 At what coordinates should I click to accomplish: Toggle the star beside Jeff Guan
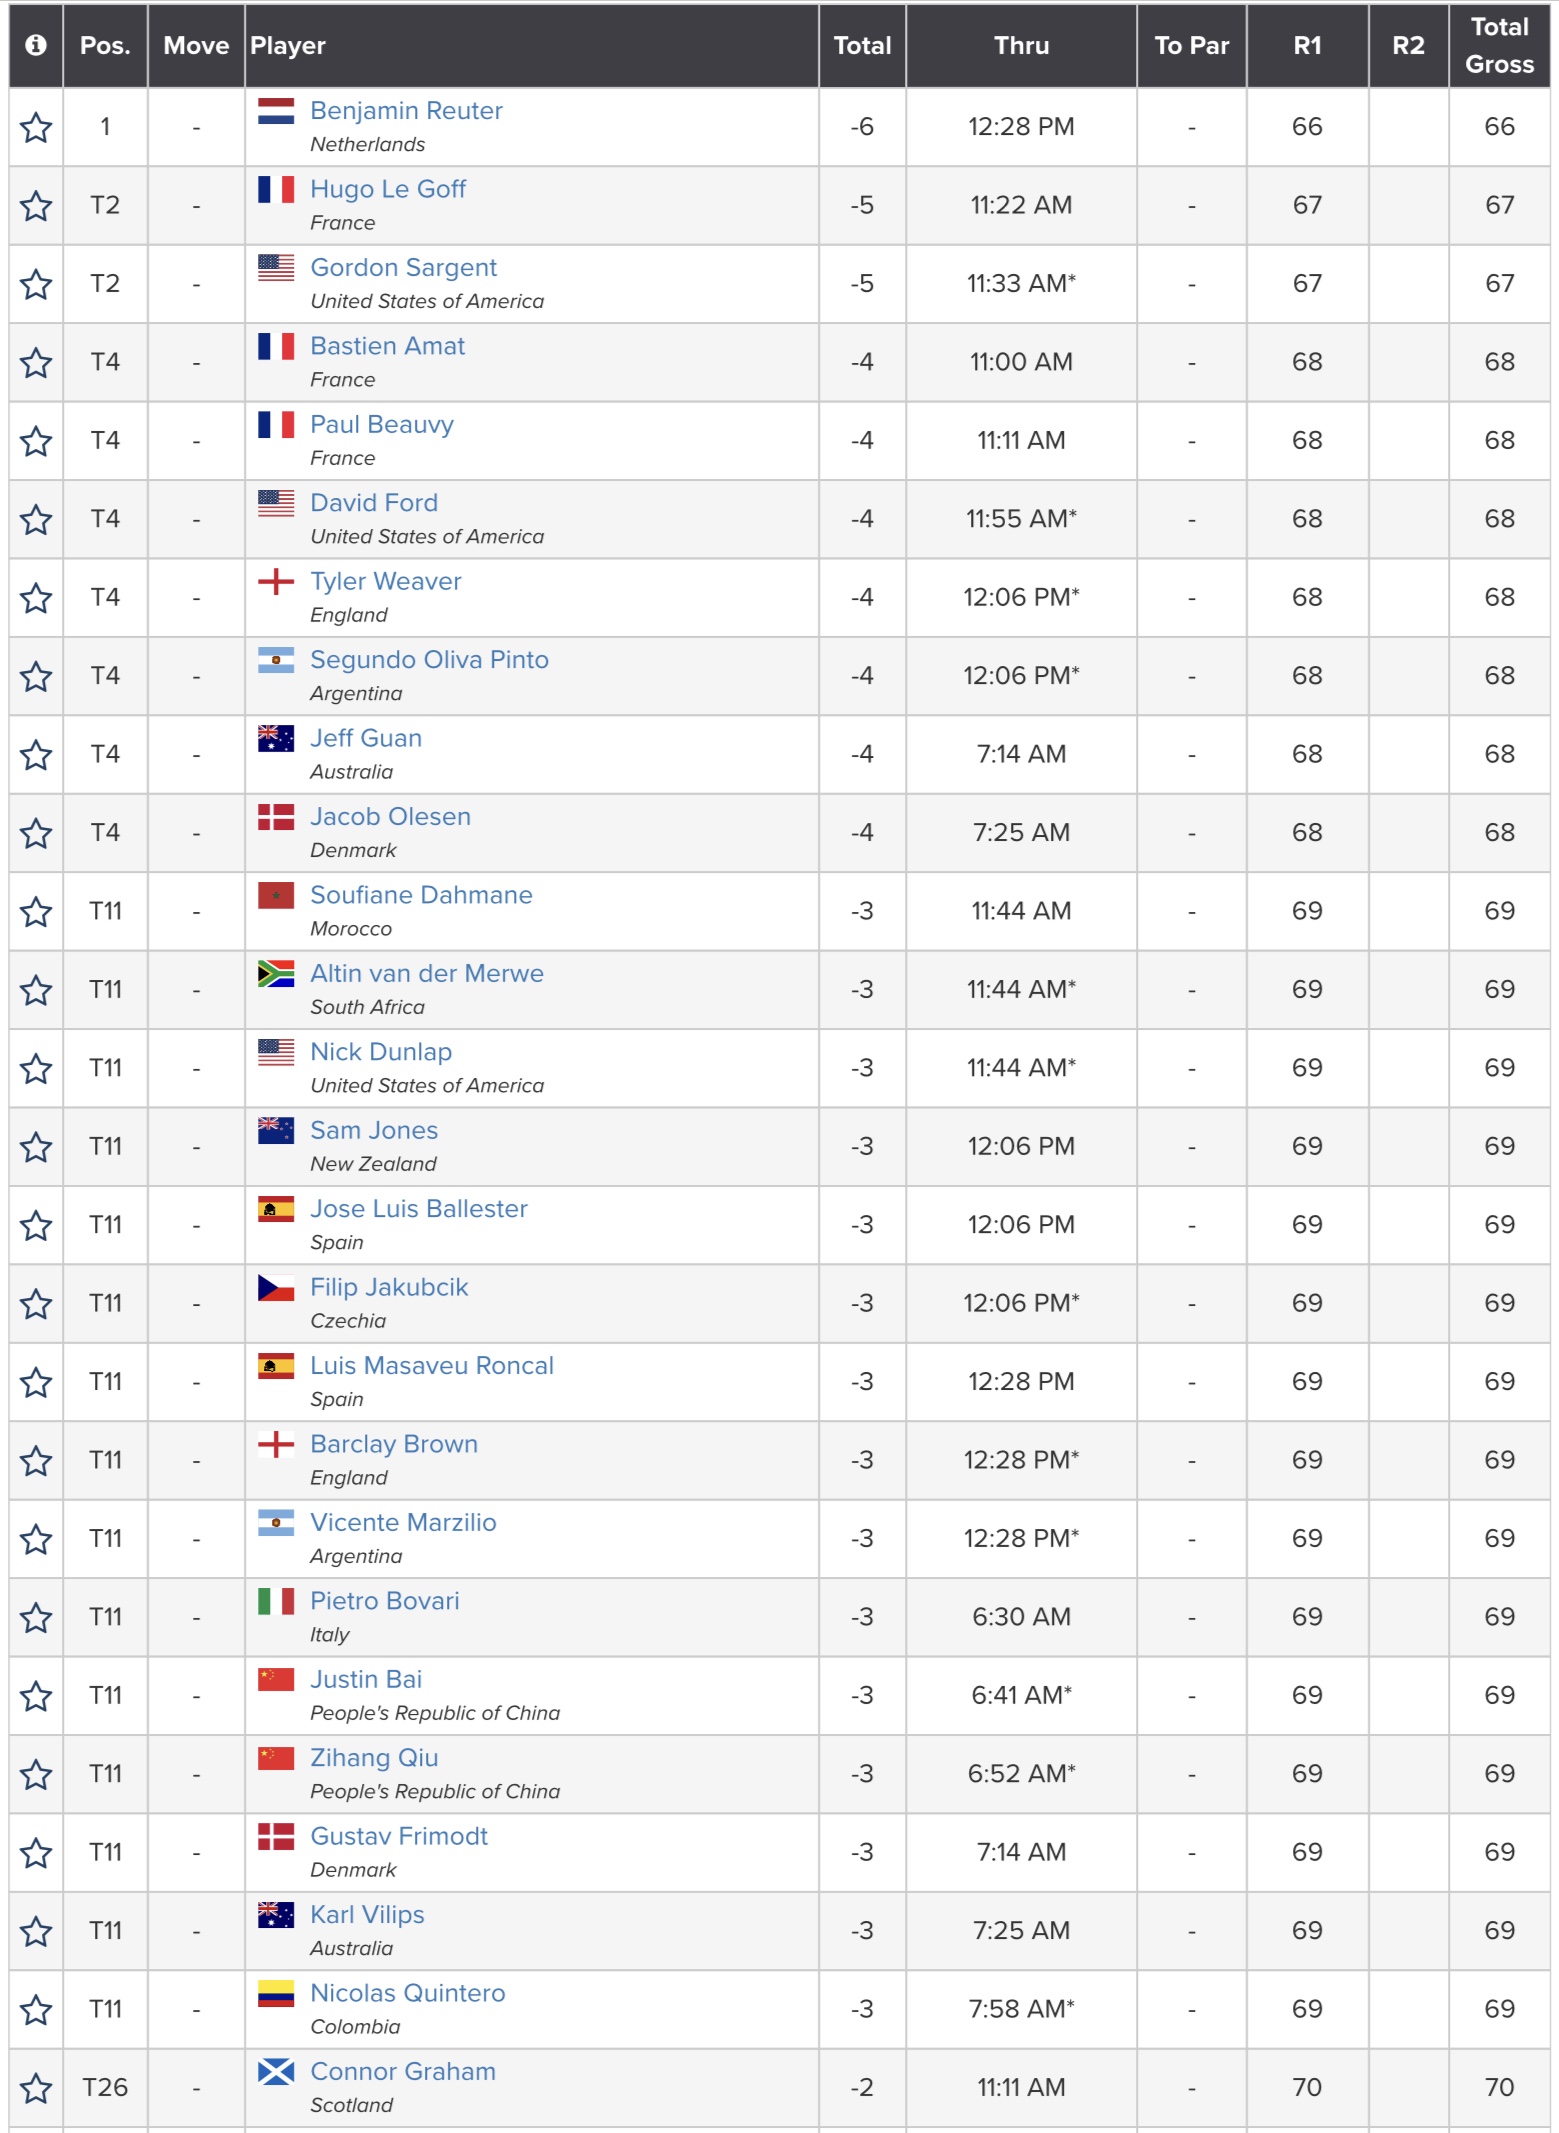click(36, 755)
